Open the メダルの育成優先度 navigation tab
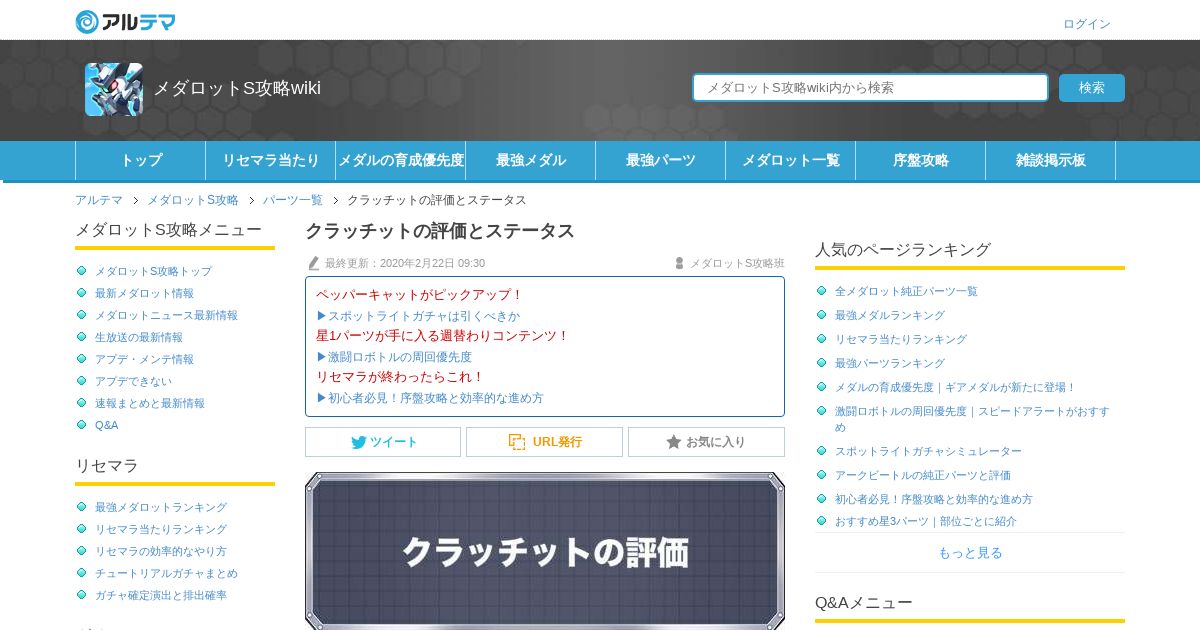1200x630 pixels. [401, 160]
